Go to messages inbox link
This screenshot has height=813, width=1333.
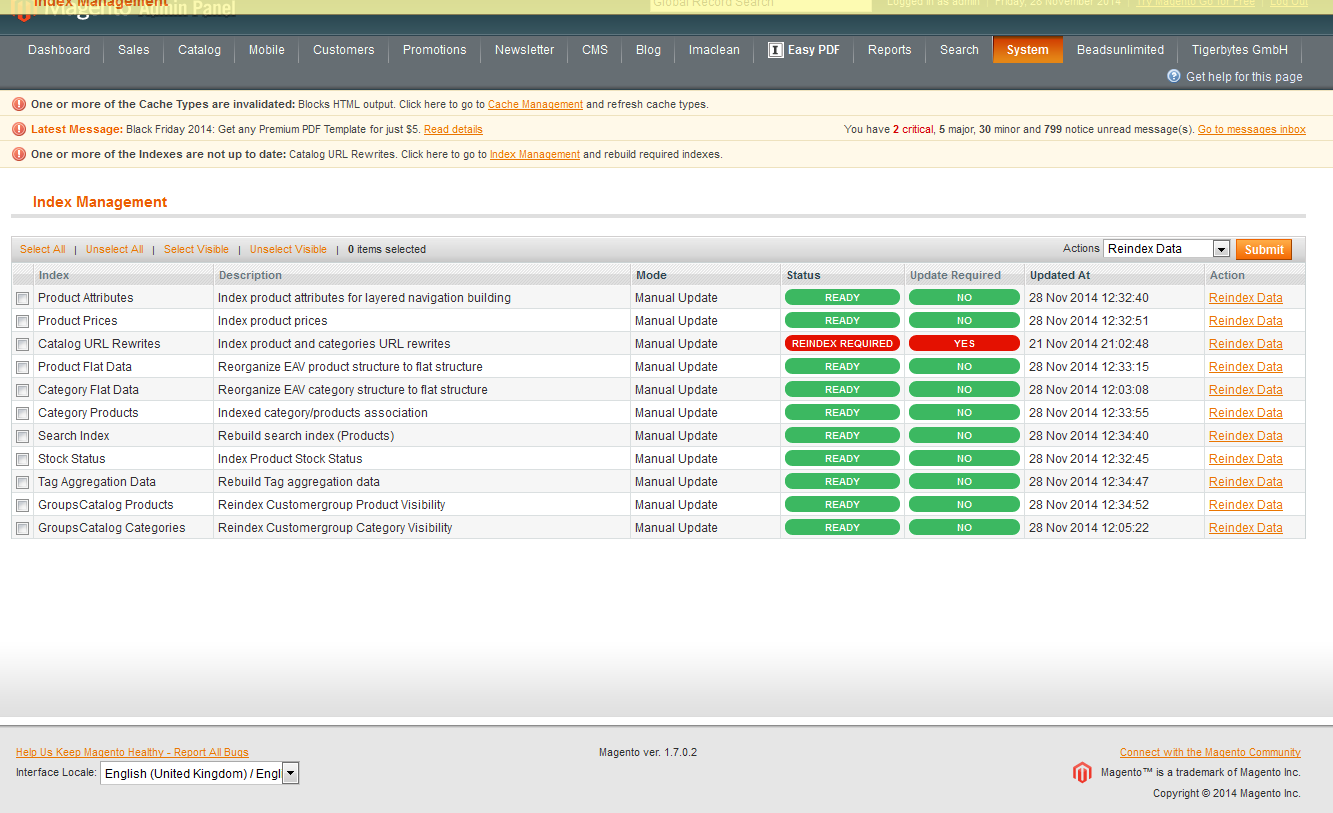1252,129
